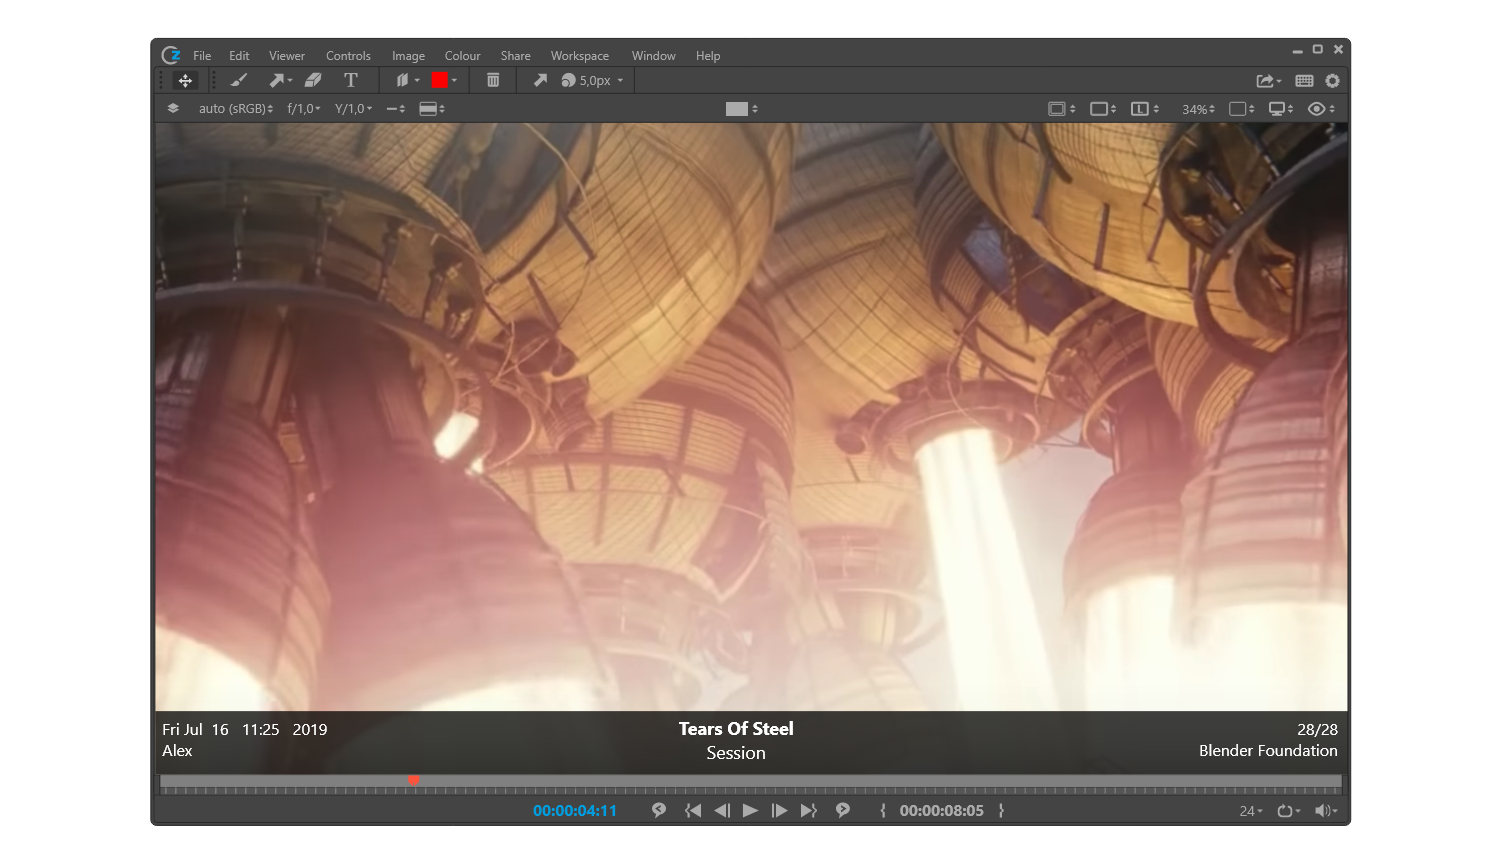The width and height of the screenshot is (1496, 866).
Task: Open the Window menu
Action: 654,56
